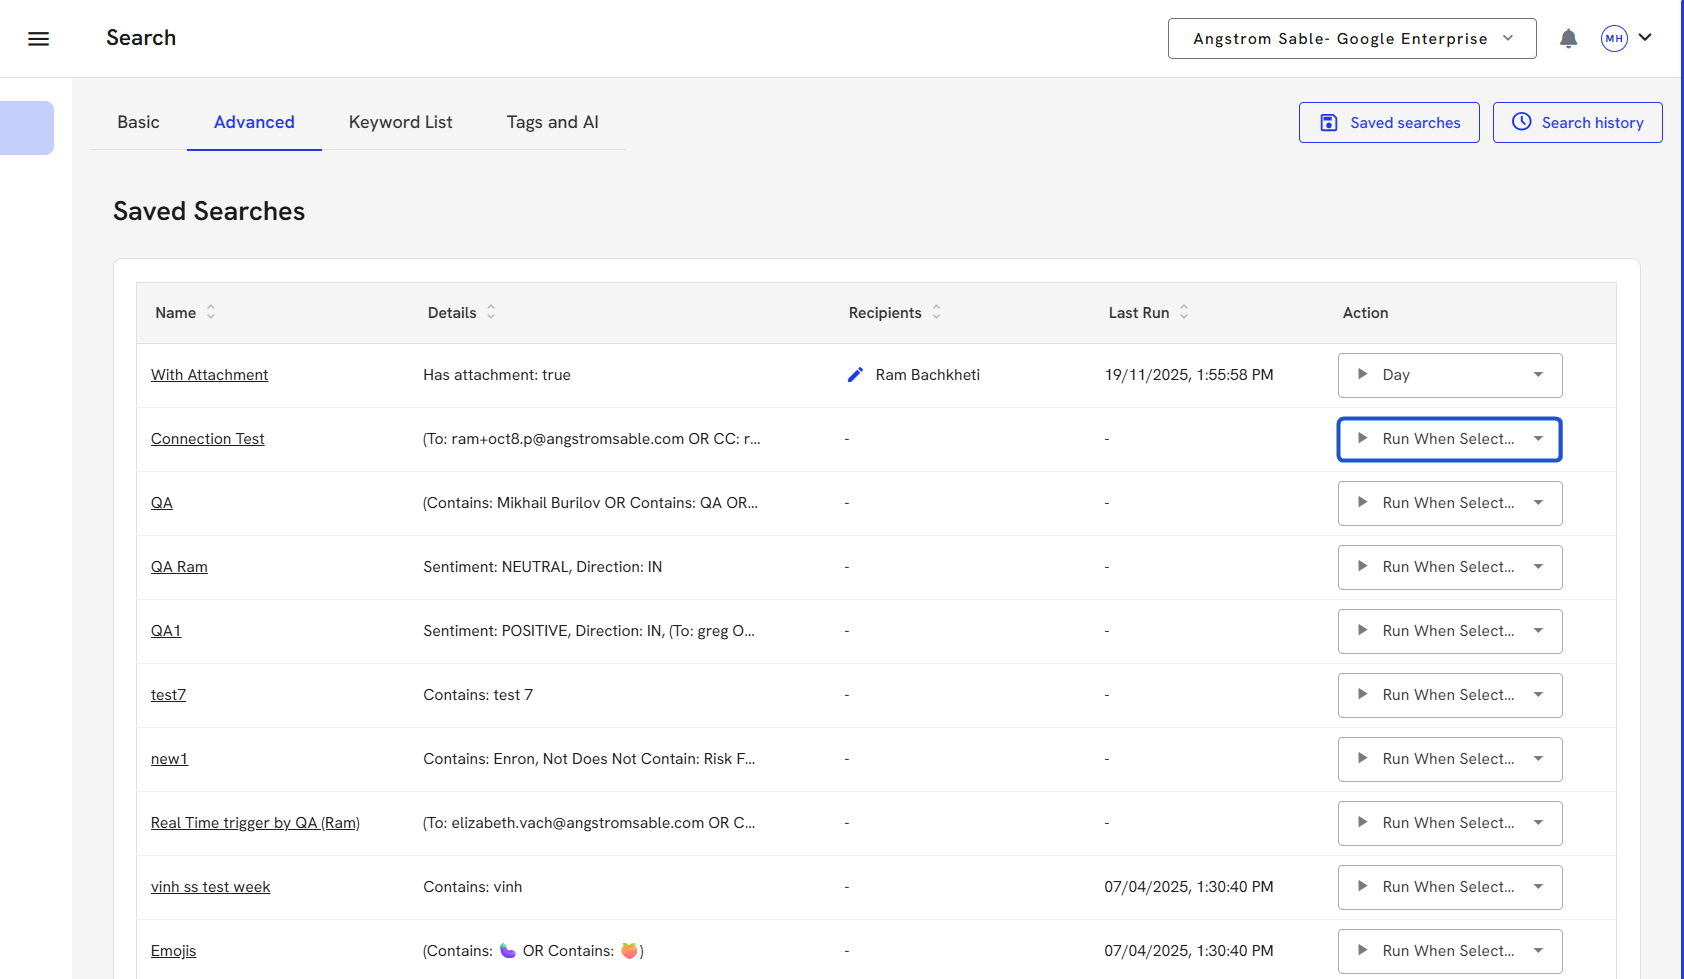Switch to the Keyword List tab
The image size is (1684, 979).
[400, 122]
